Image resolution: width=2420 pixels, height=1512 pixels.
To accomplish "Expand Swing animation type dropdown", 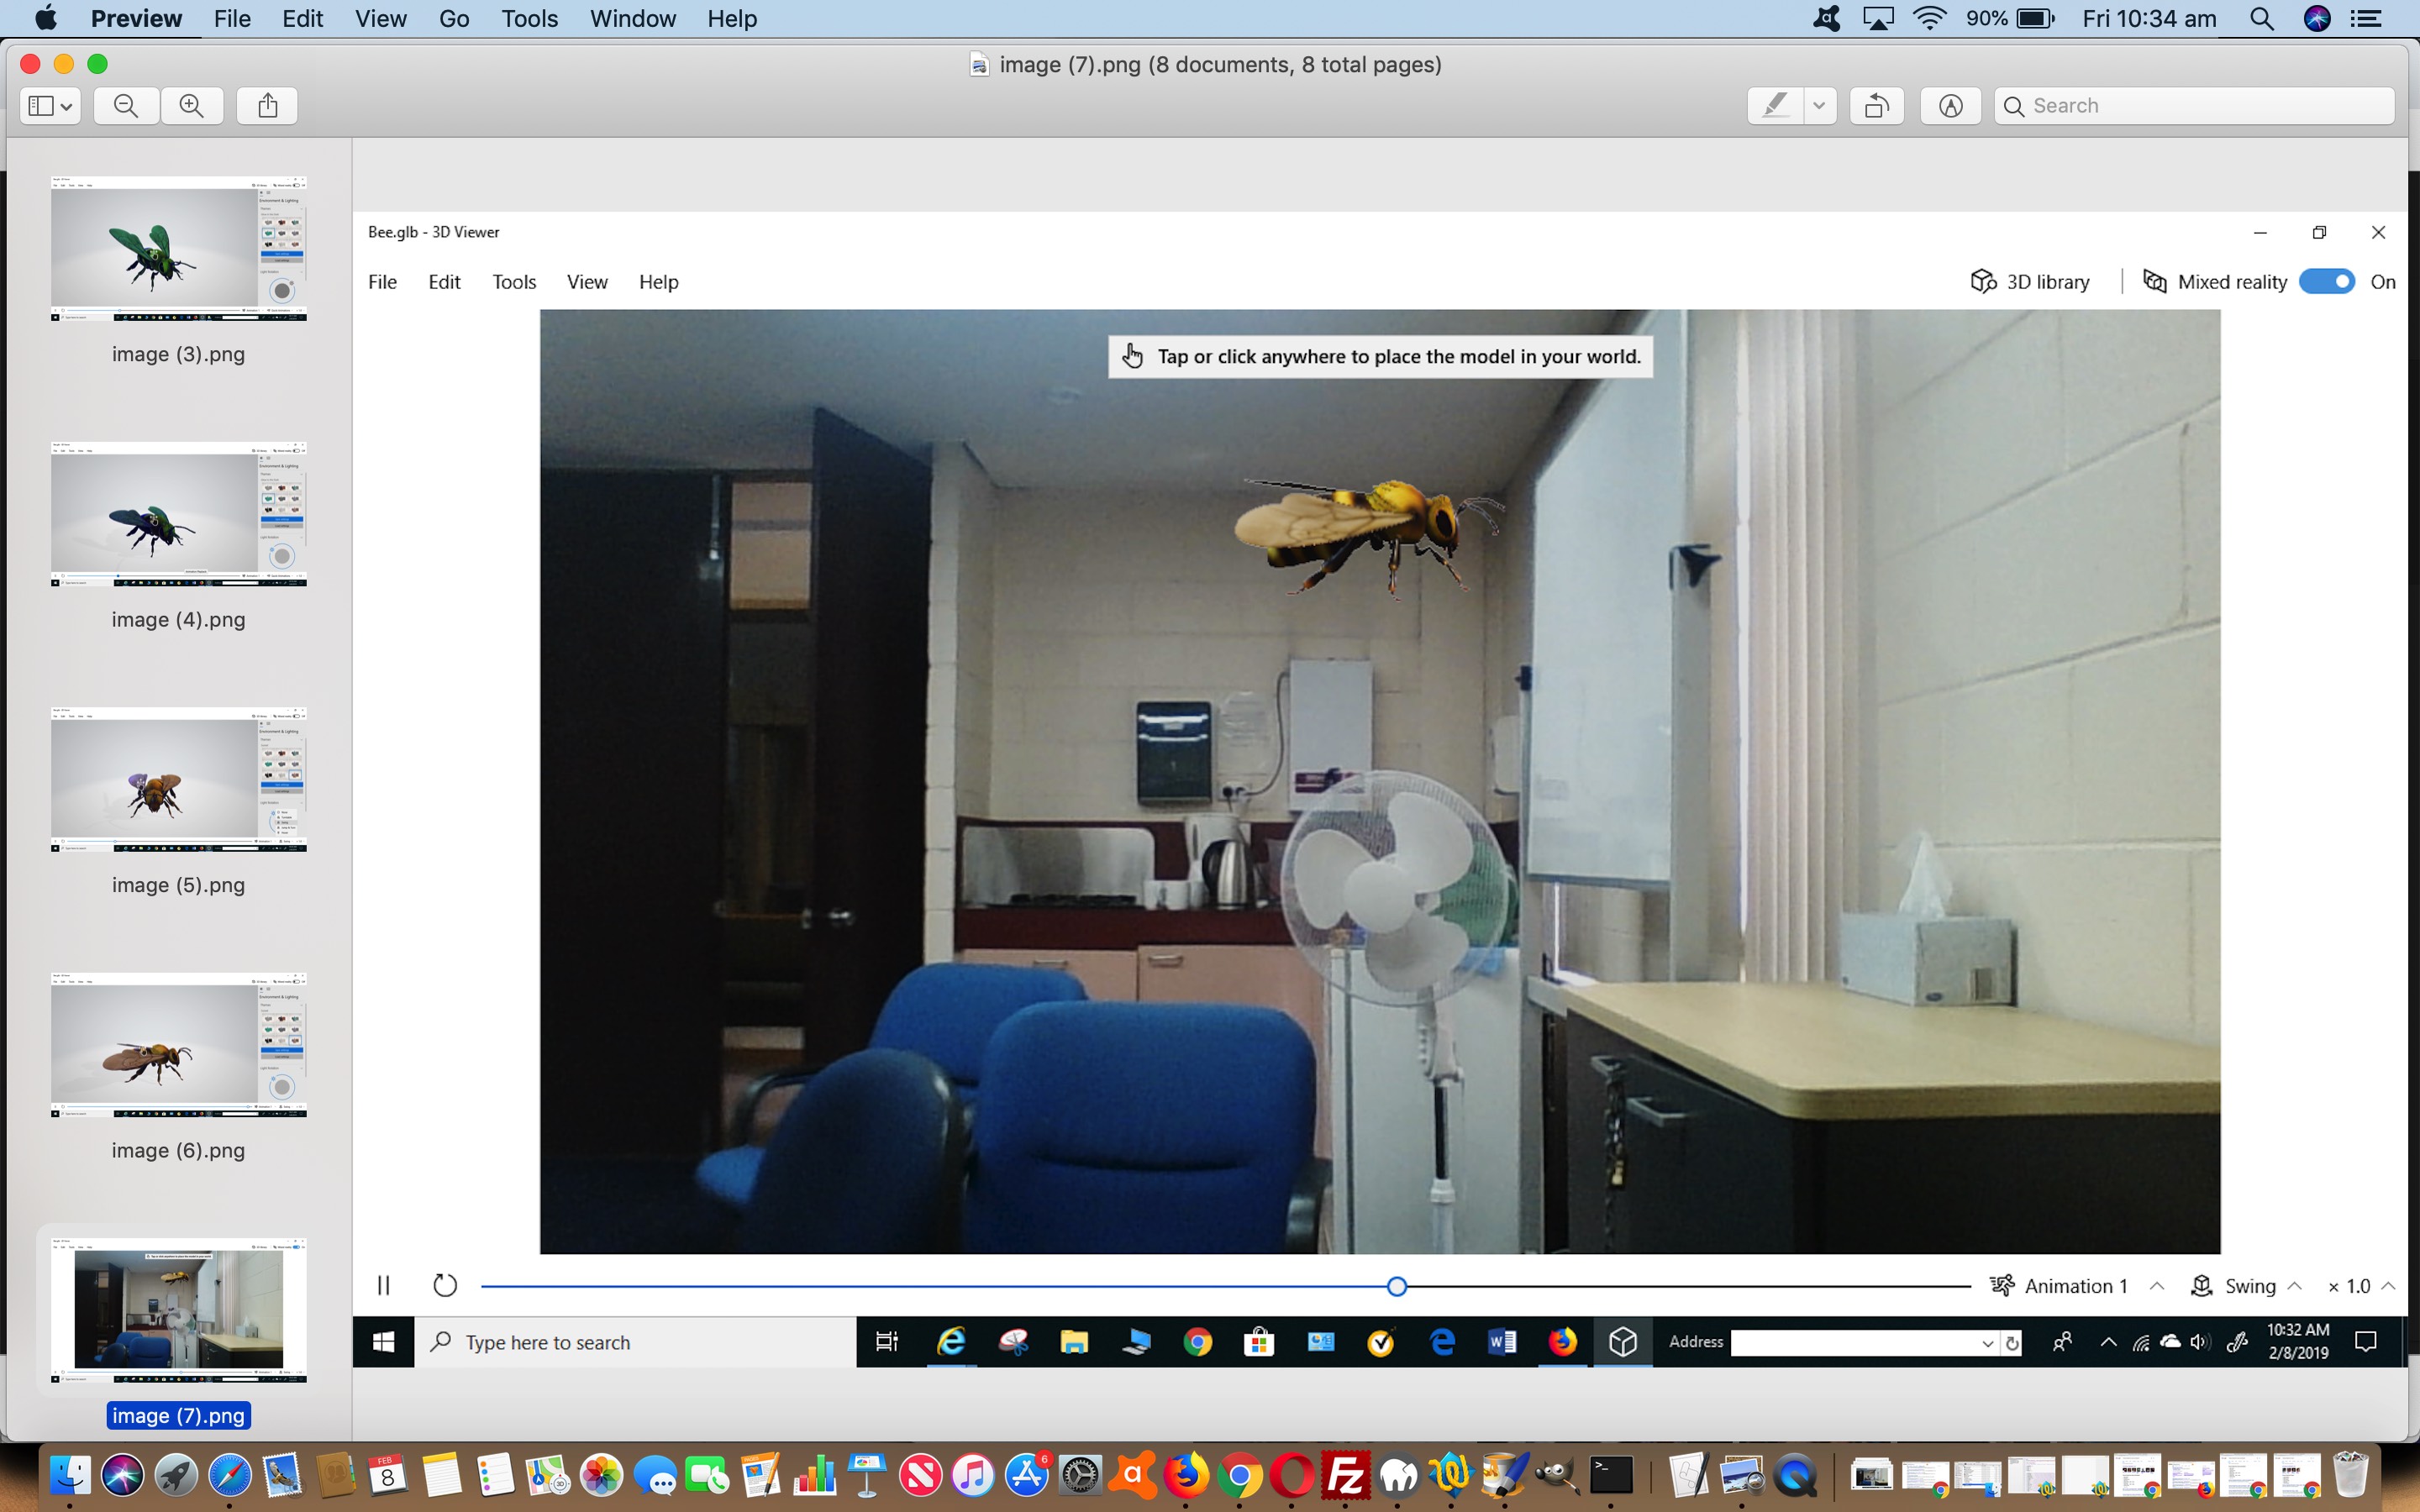I will (x=2295, y=1285).
